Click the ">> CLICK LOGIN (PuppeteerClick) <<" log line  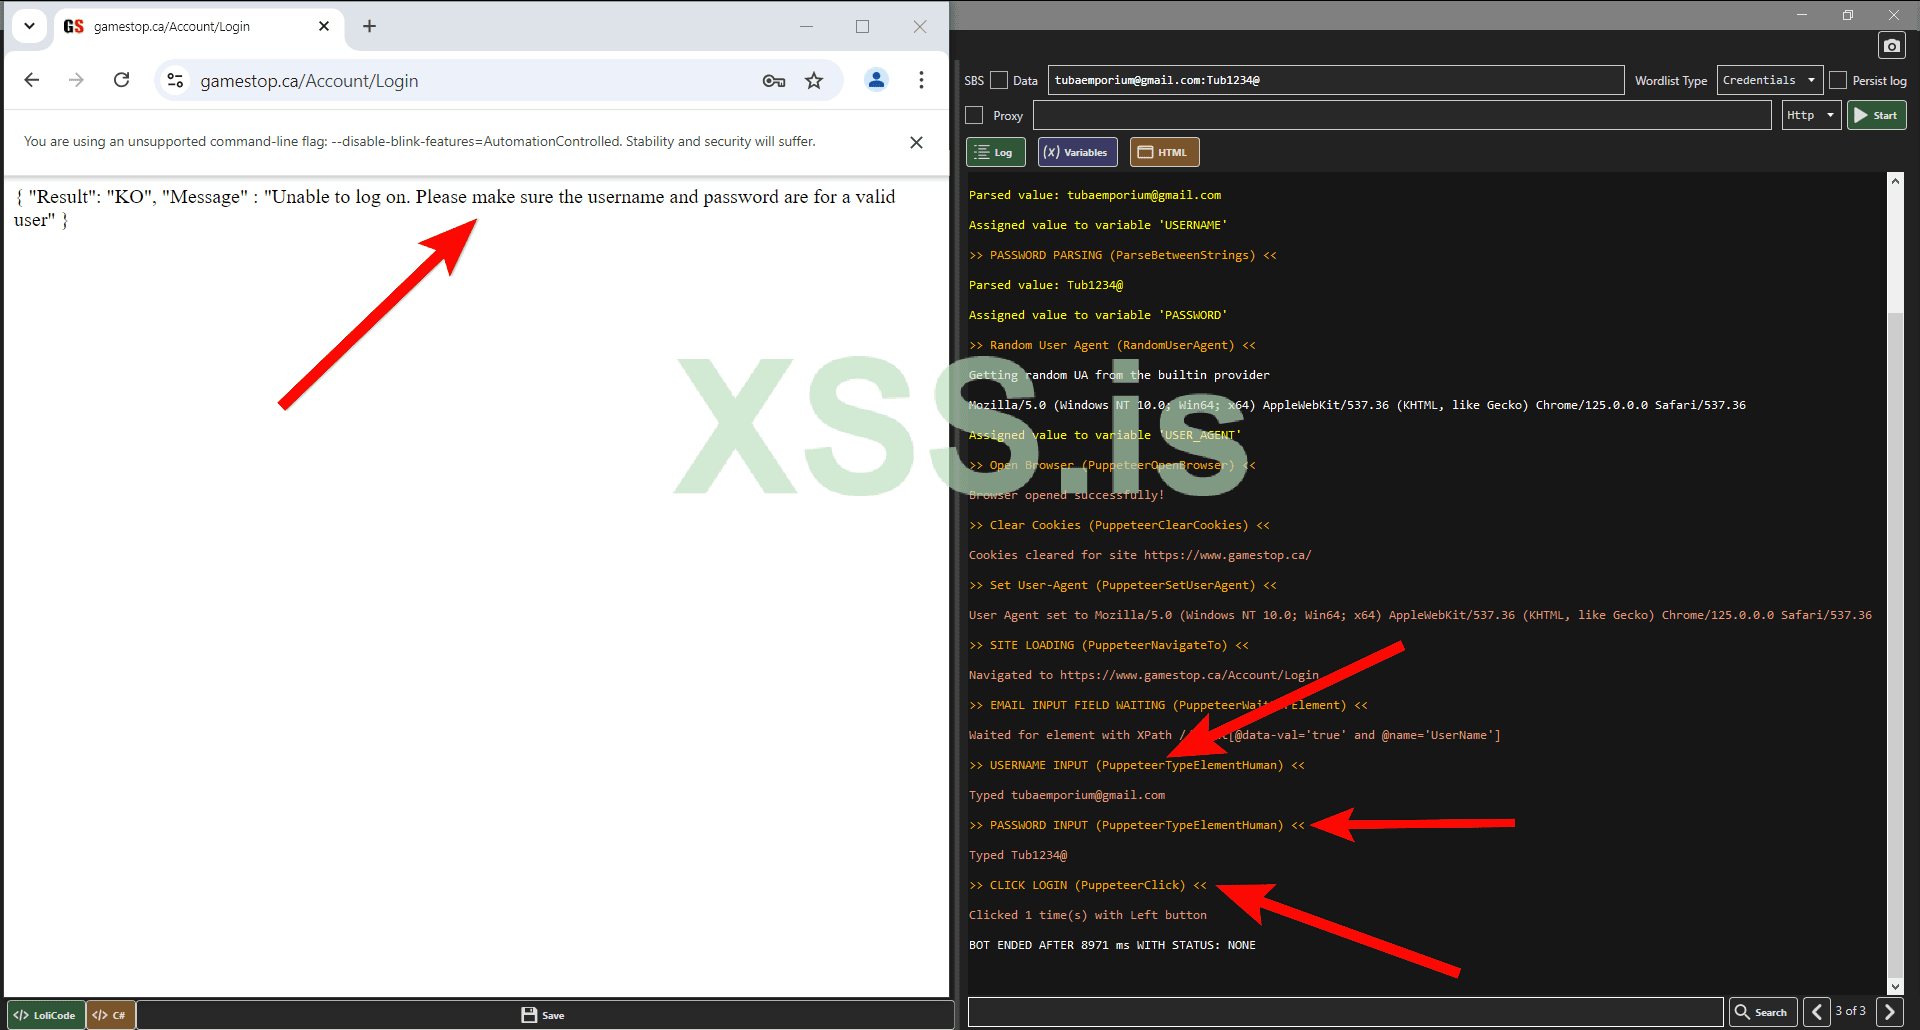click(x=1087, y=885)
